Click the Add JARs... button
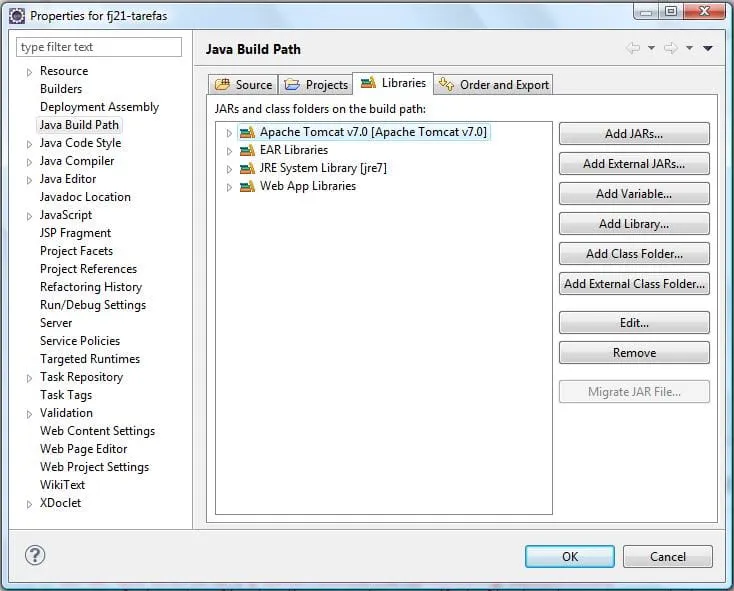Screen dimensions: 734x591 pyautogui.click(x=634, y=134)
